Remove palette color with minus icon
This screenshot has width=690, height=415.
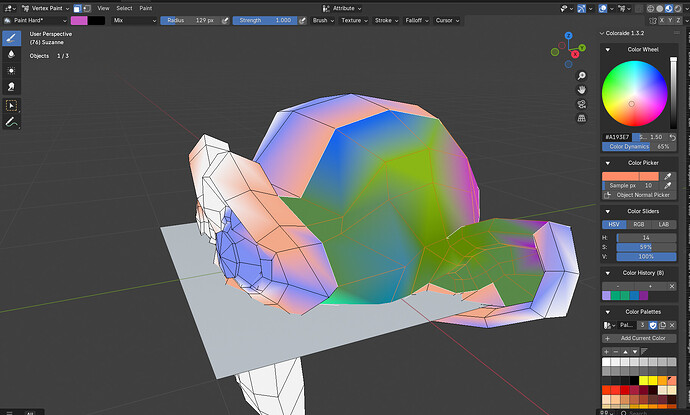(616, 352)
